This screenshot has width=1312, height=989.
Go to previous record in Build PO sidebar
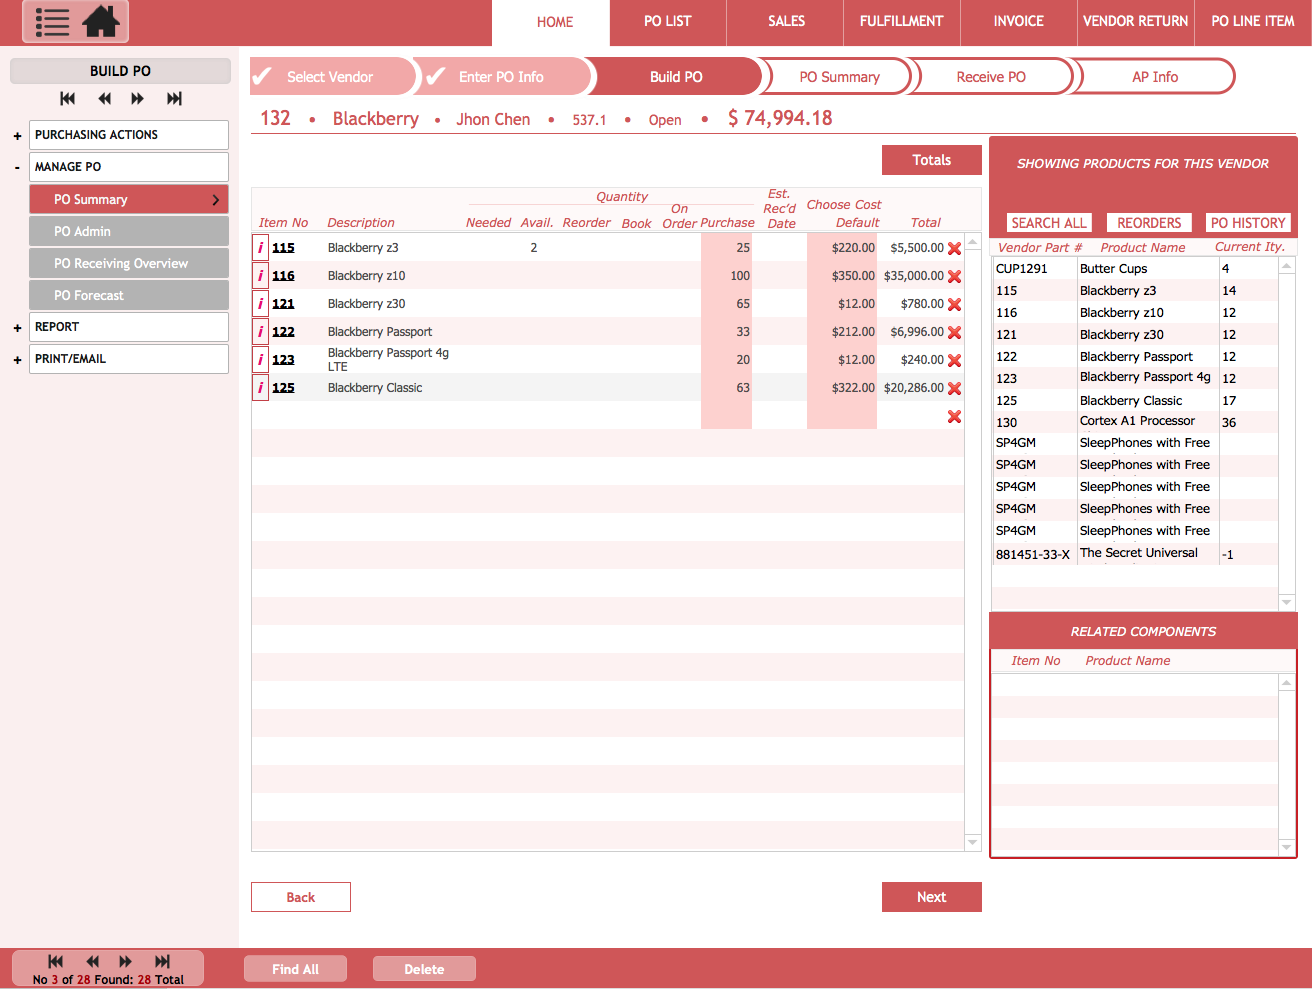point(104,98)
